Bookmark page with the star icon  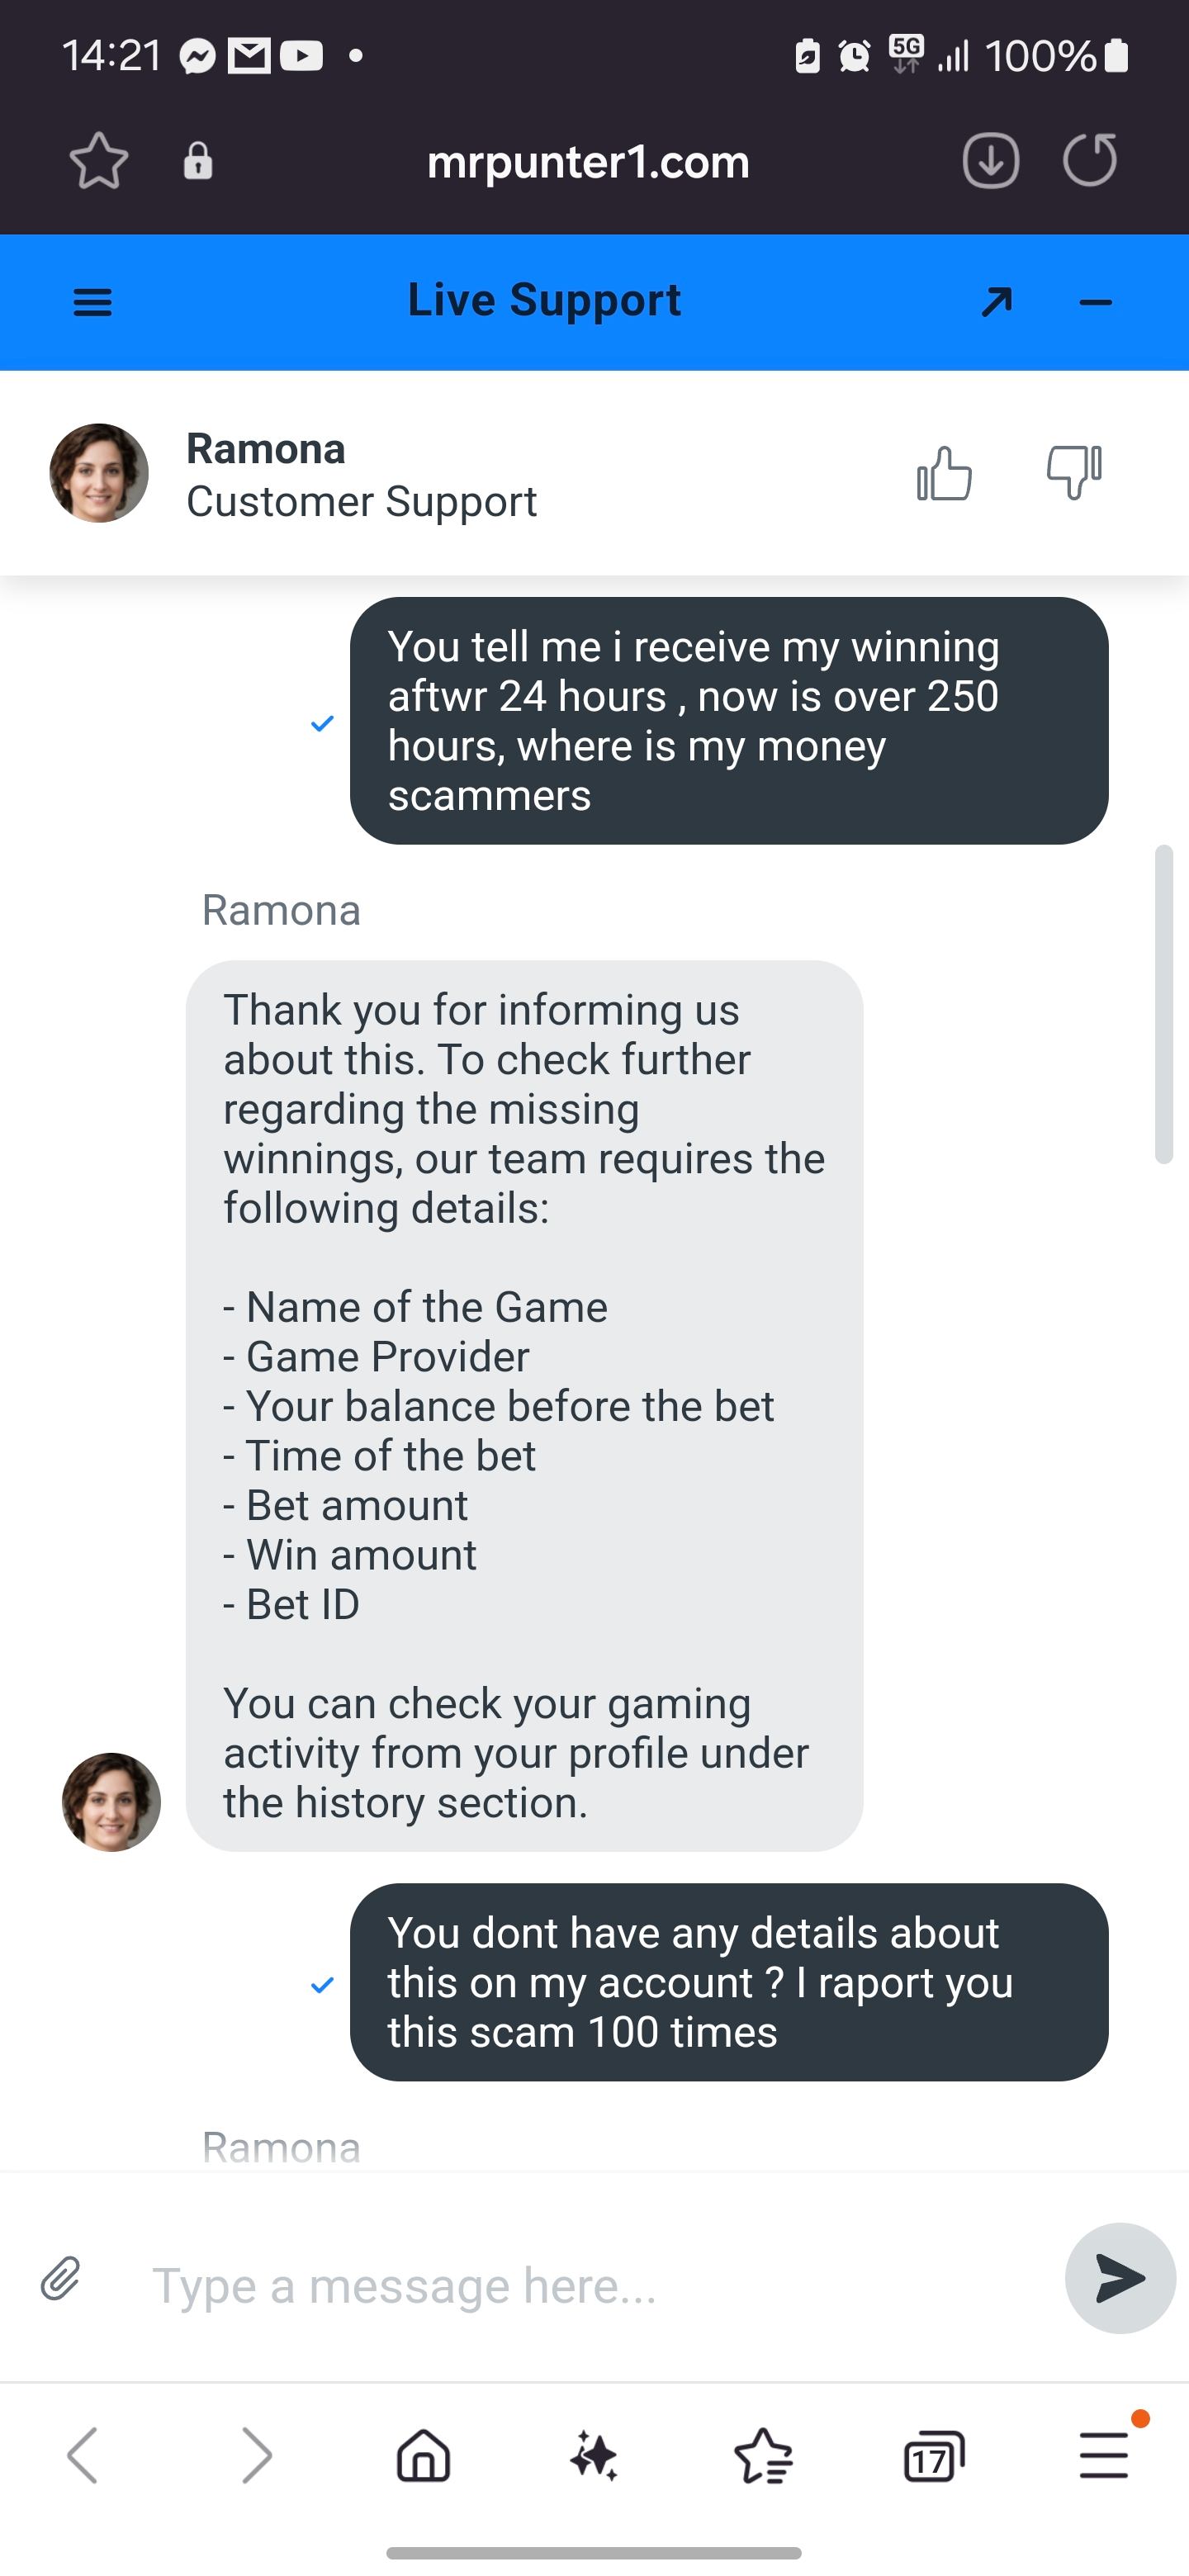(x=99, y=161)
